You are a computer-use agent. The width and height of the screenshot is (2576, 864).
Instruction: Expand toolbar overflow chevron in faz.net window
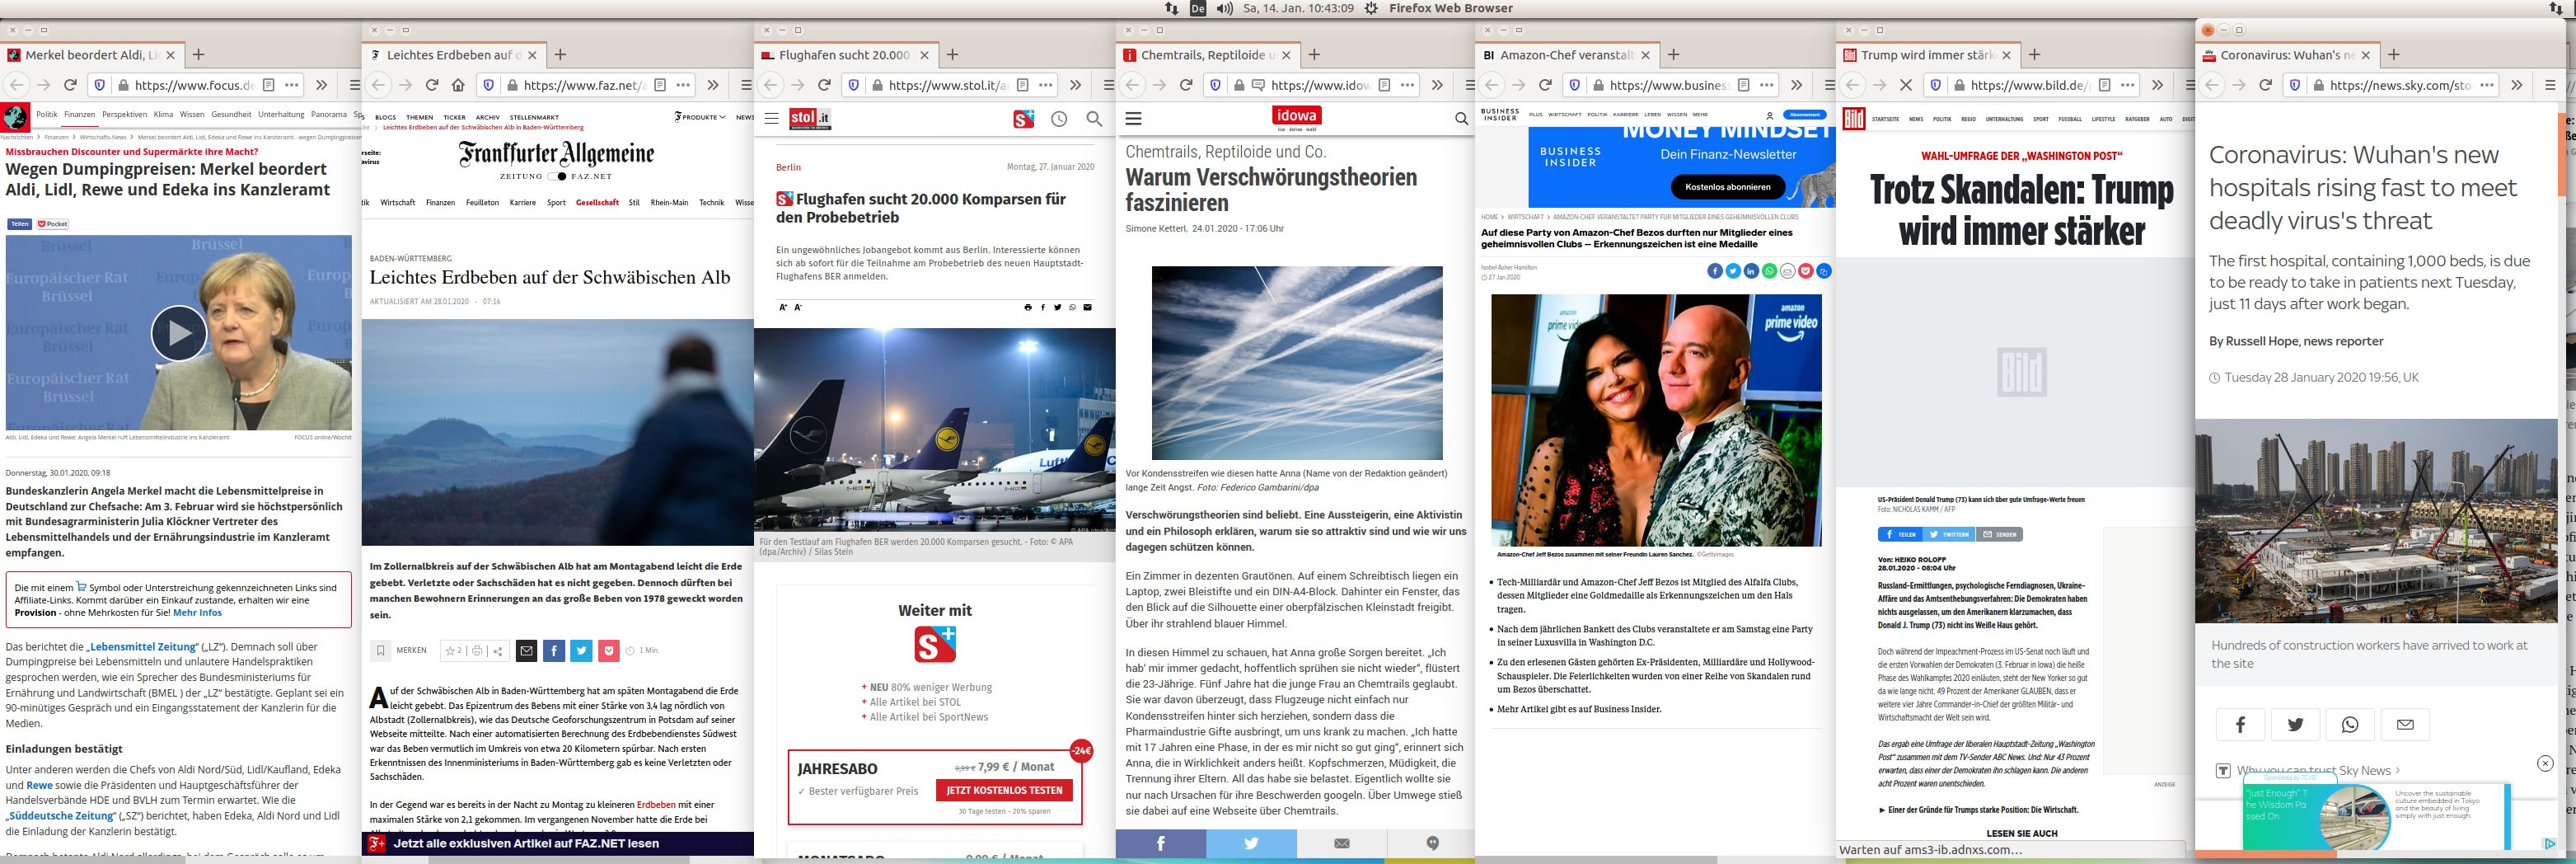pos(713,85)
